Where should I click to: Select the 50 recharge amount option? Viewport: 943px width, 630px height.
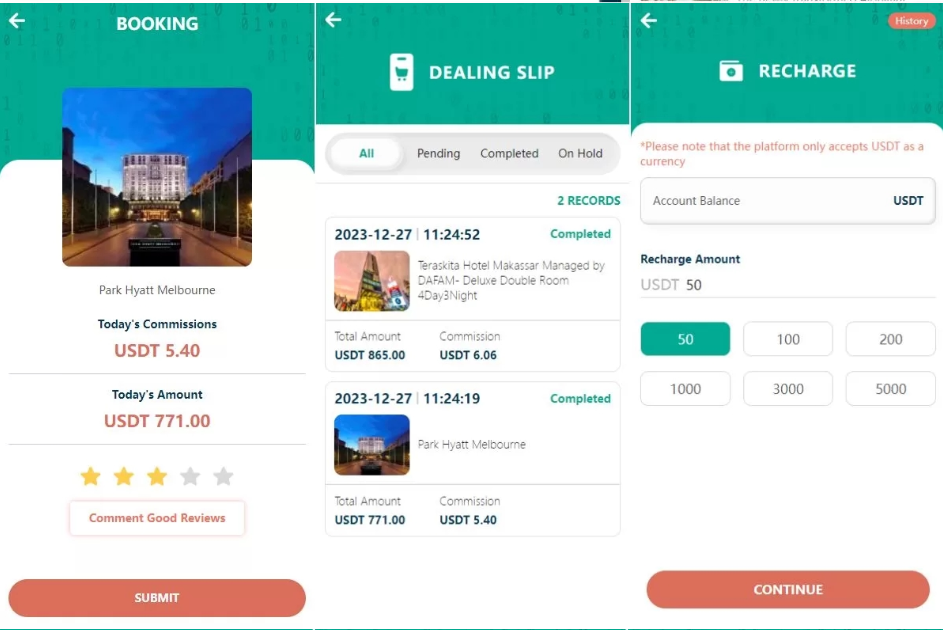coord(685,339)
